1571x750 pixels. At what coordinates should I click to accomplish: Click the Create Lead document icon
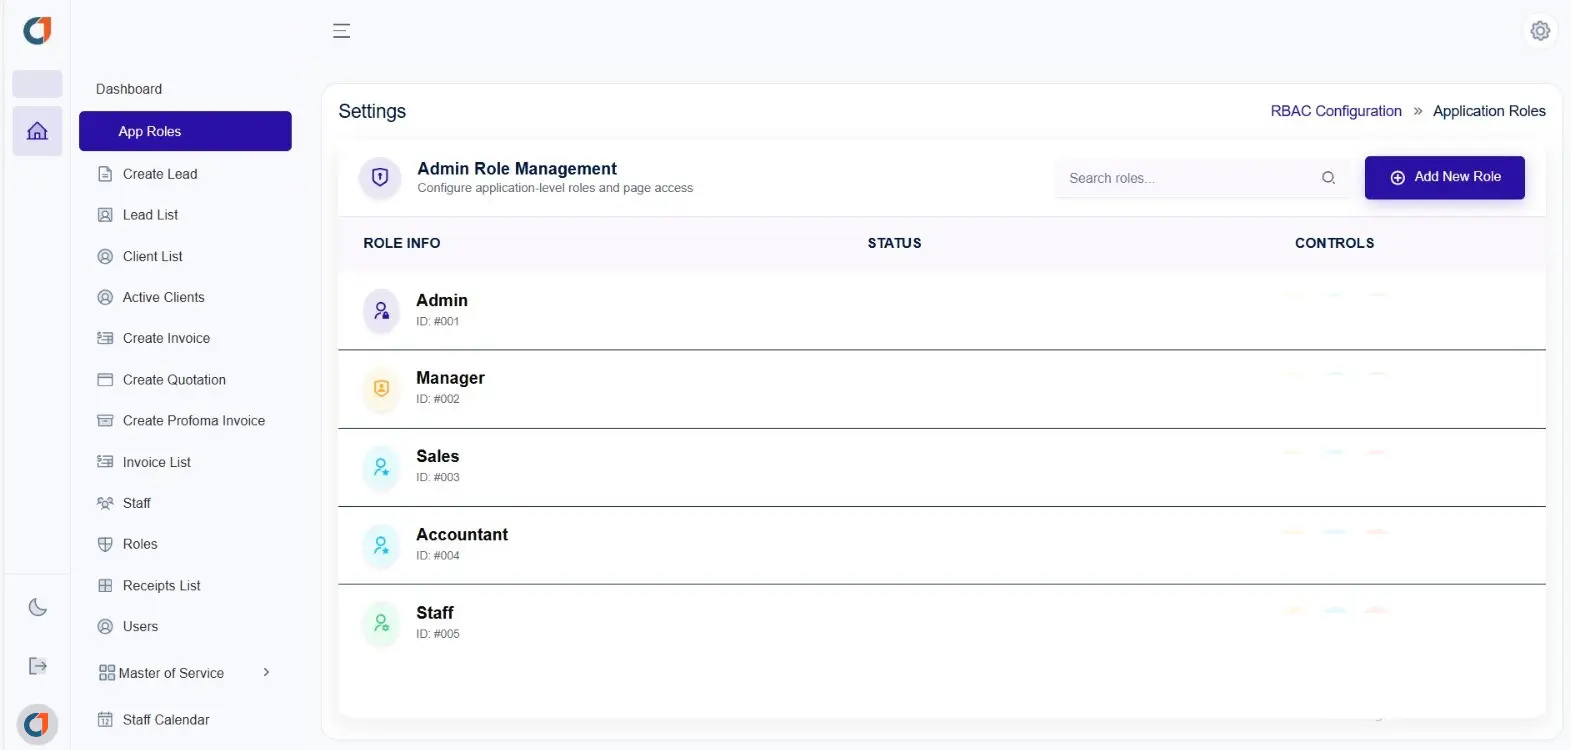tap(105, 174)
